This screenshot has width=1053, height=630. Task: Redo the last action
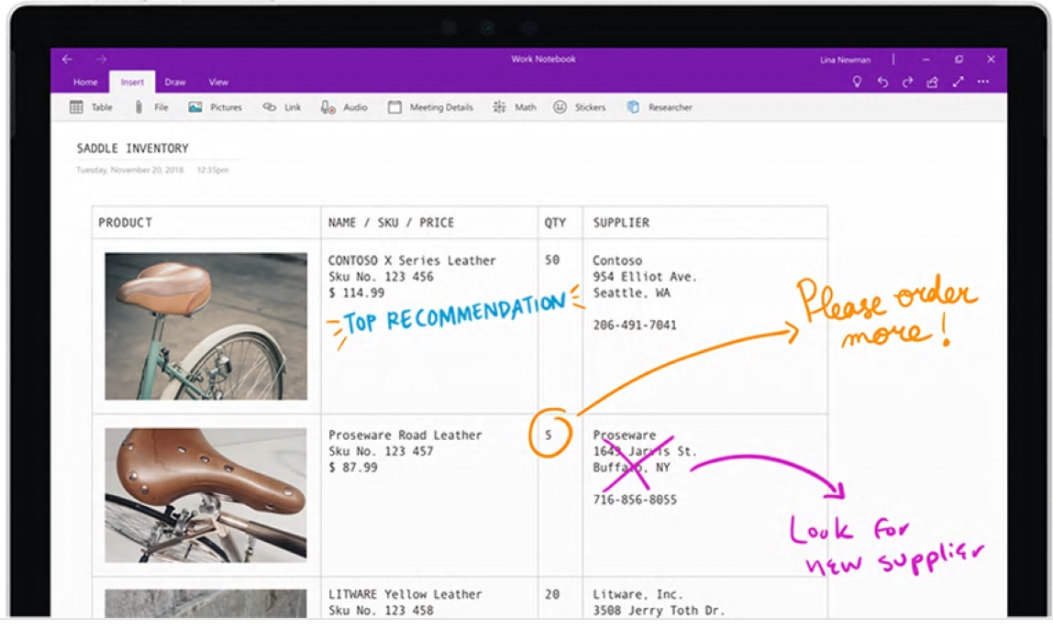(x=907, y=82)
